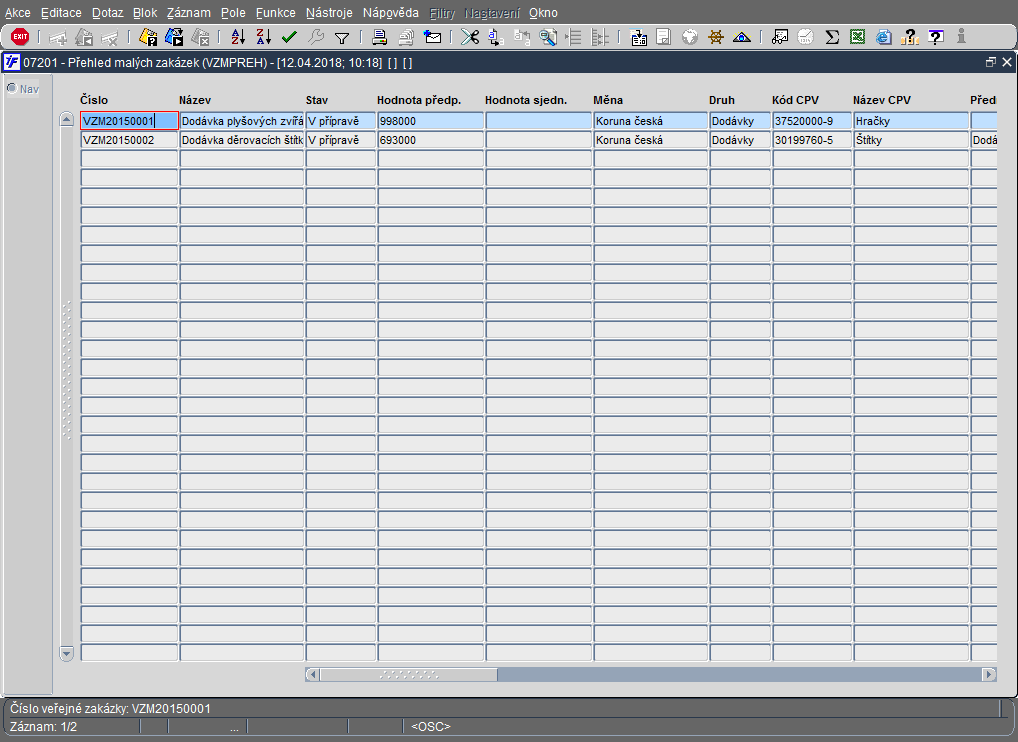
Task: Open the Záznam menu
Action: (188, 13)
